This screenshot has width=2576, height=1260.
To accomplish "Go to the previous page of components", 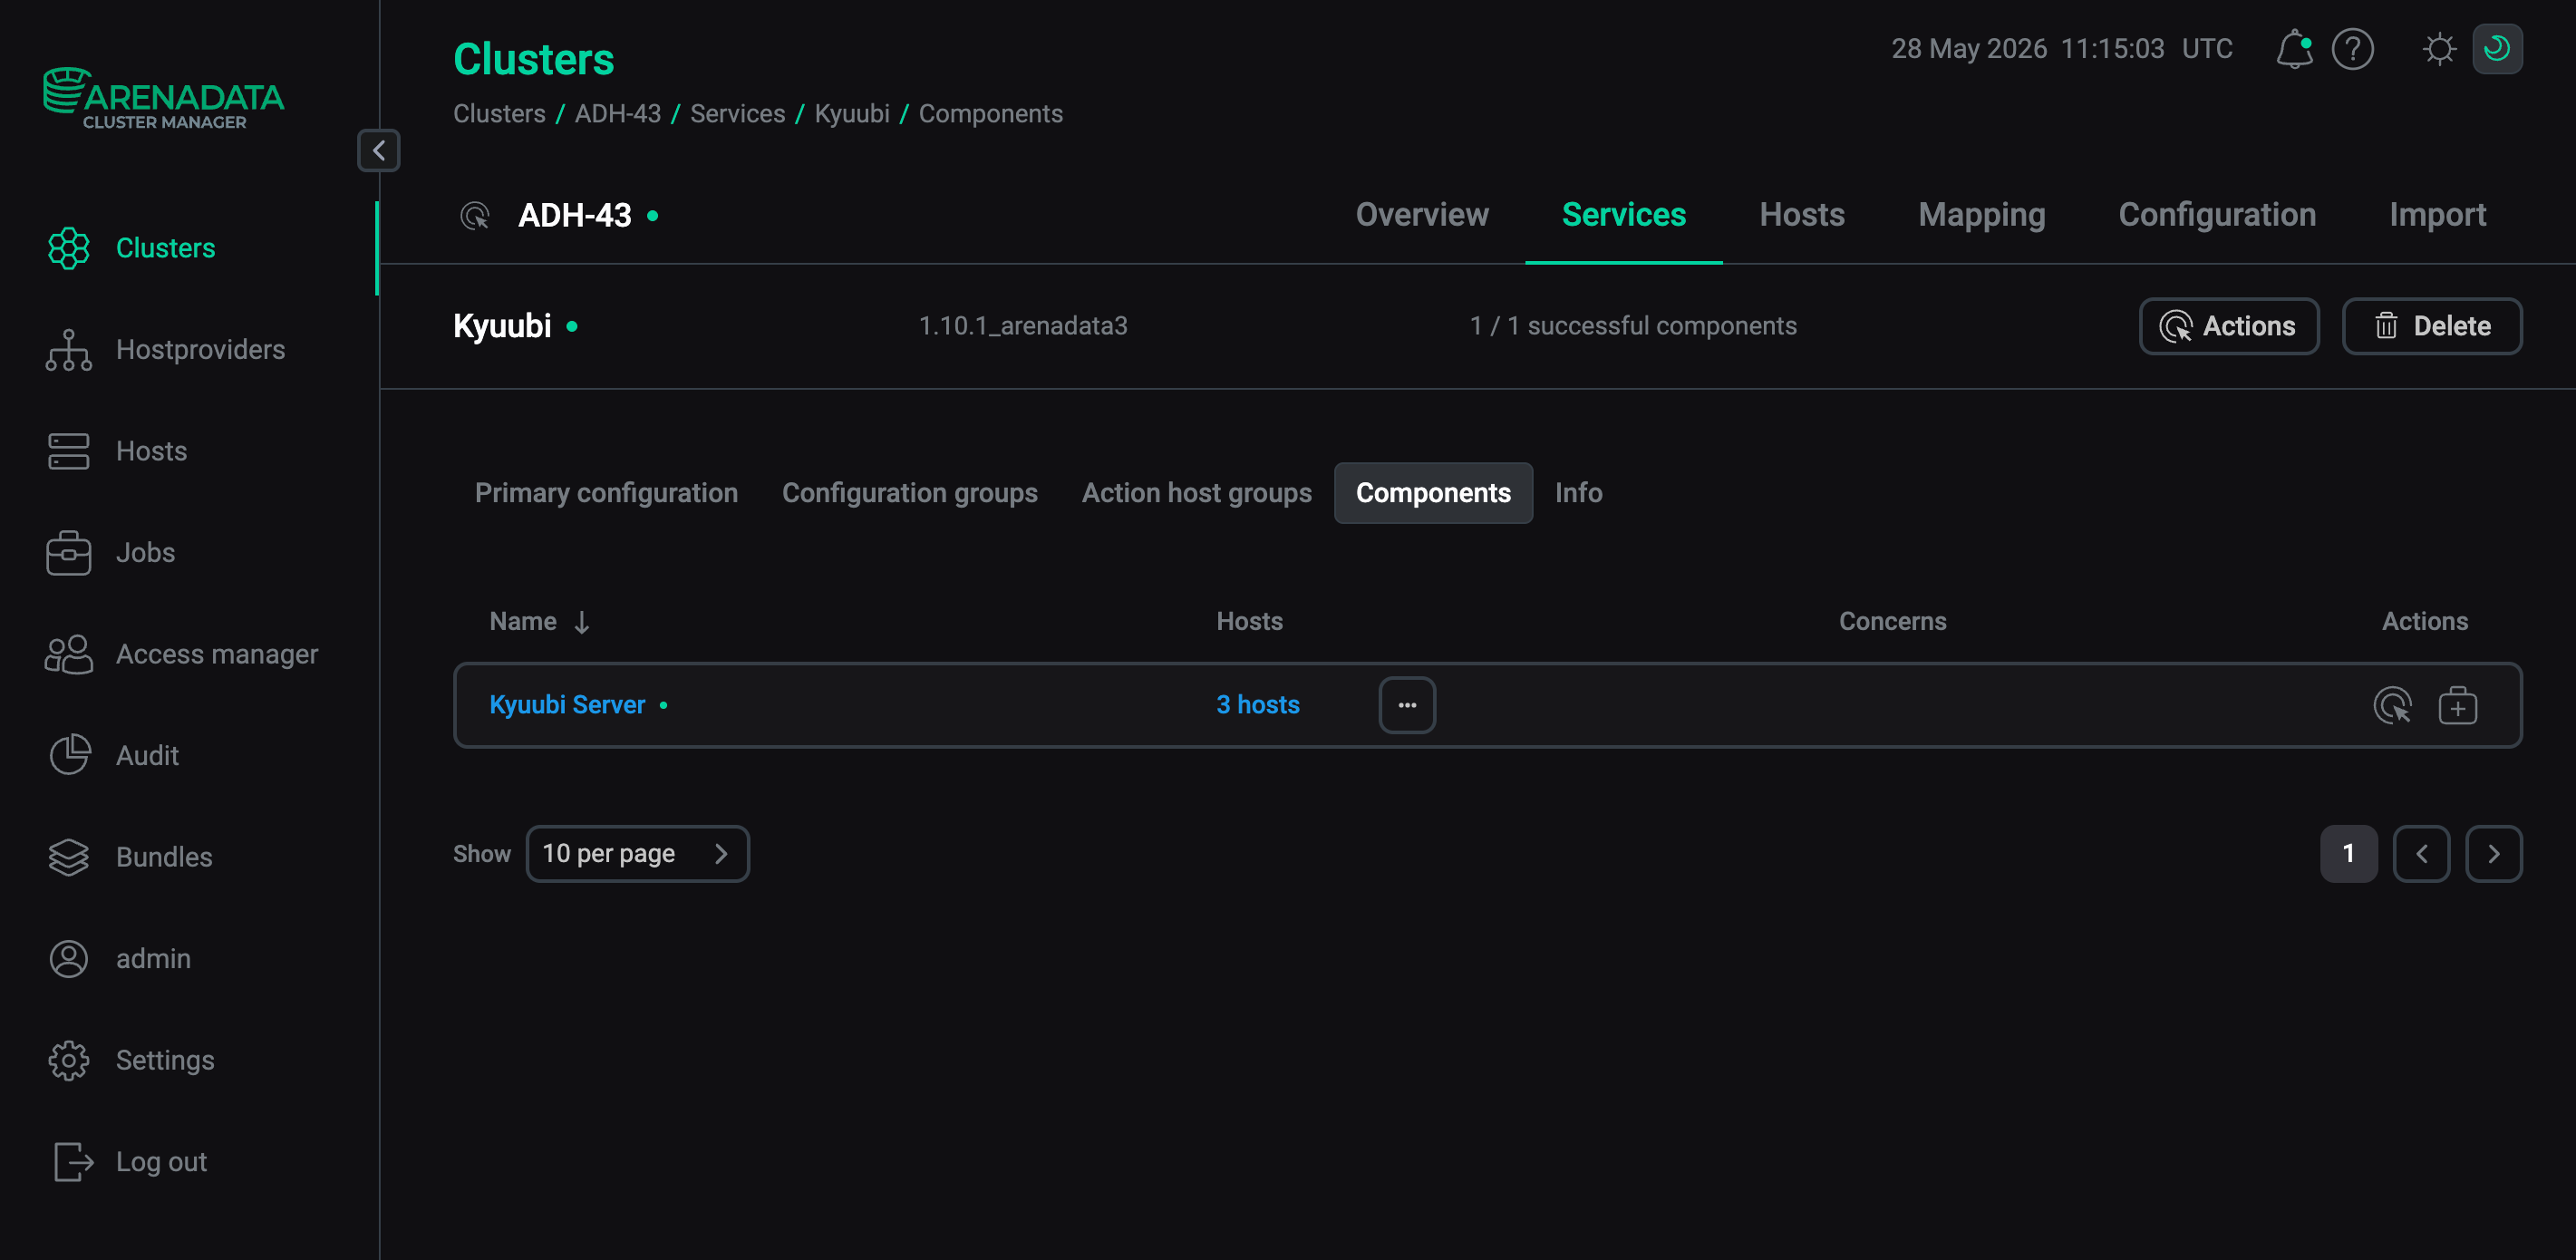I will [x=2421, y=854].
